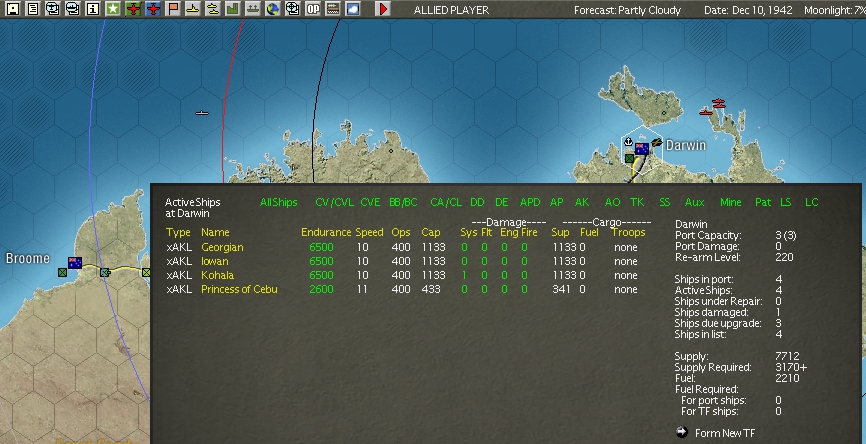
Task: Filter list by DD
Action: pyautogui.click(x=477, y=203)
